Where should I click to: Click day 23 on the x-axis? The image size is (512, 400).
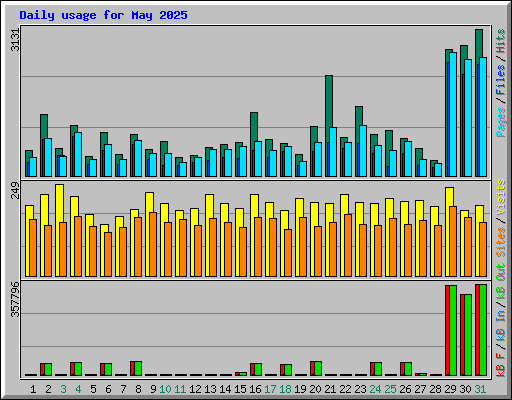coord(360,389)
